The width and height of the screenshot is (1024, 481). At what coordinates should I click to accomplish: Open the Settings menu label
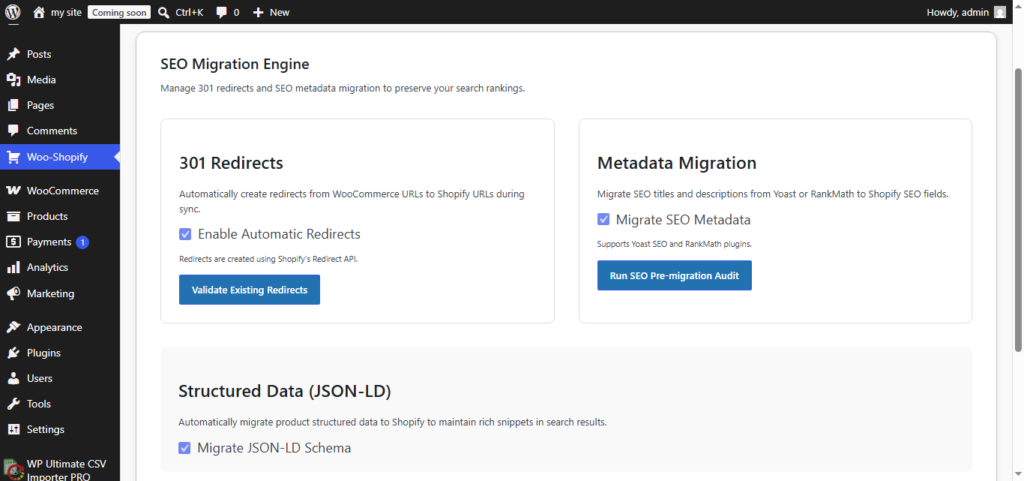coord(46,429)
